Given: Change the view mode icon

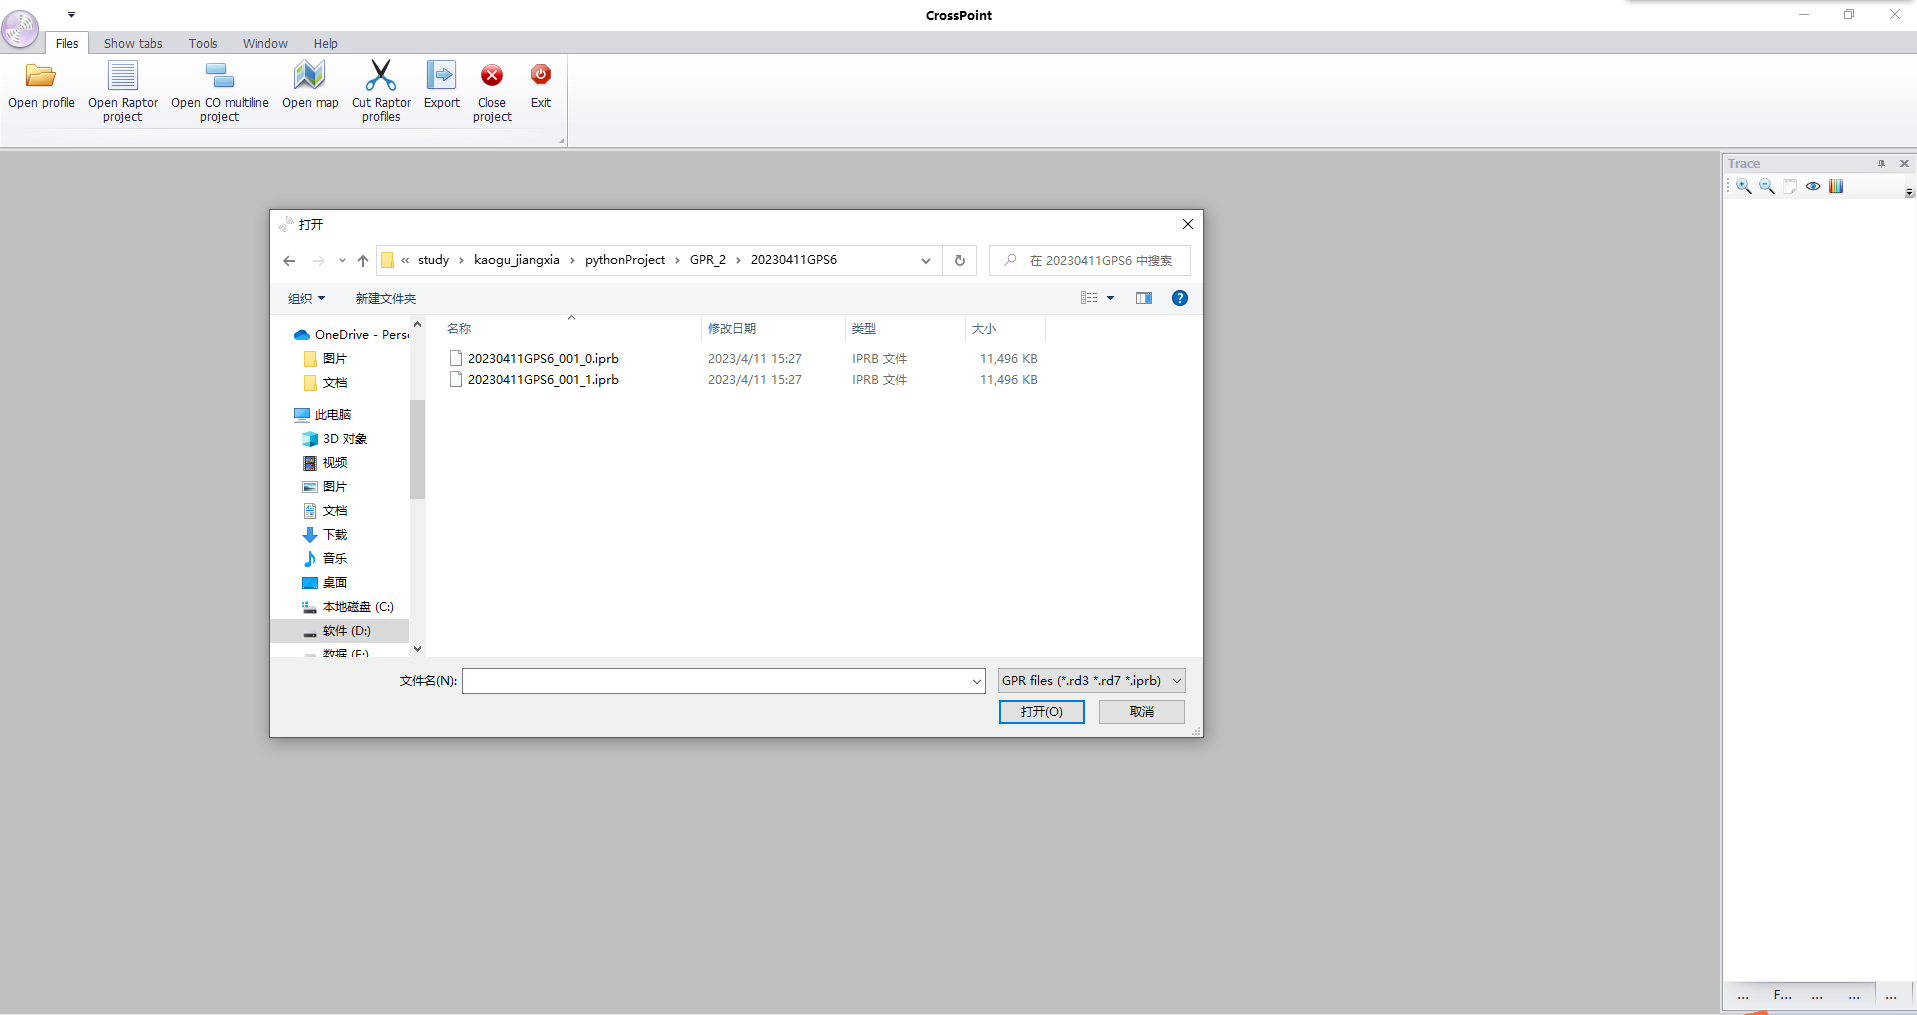Looking at the screenshot, I should (1089, 298).
